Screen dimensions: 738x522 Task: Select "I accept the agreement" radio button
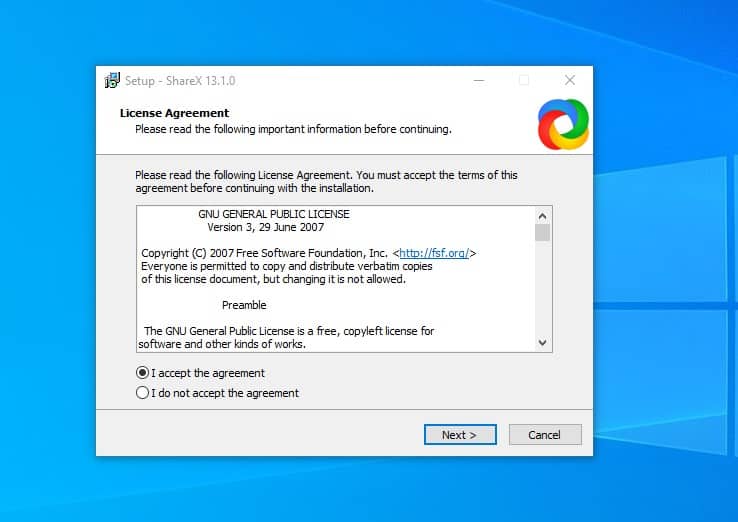click(x=142, y=373)
